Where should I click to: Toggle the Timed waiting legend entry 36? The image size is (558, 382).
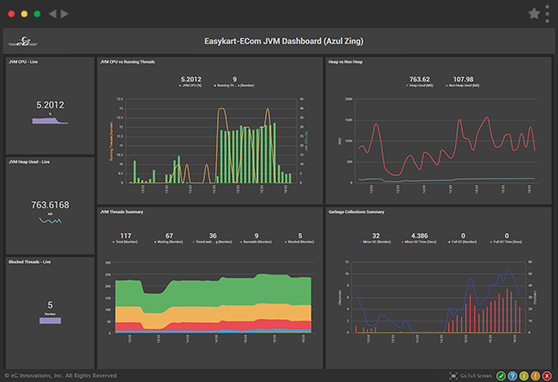click(x=212, y=238)
